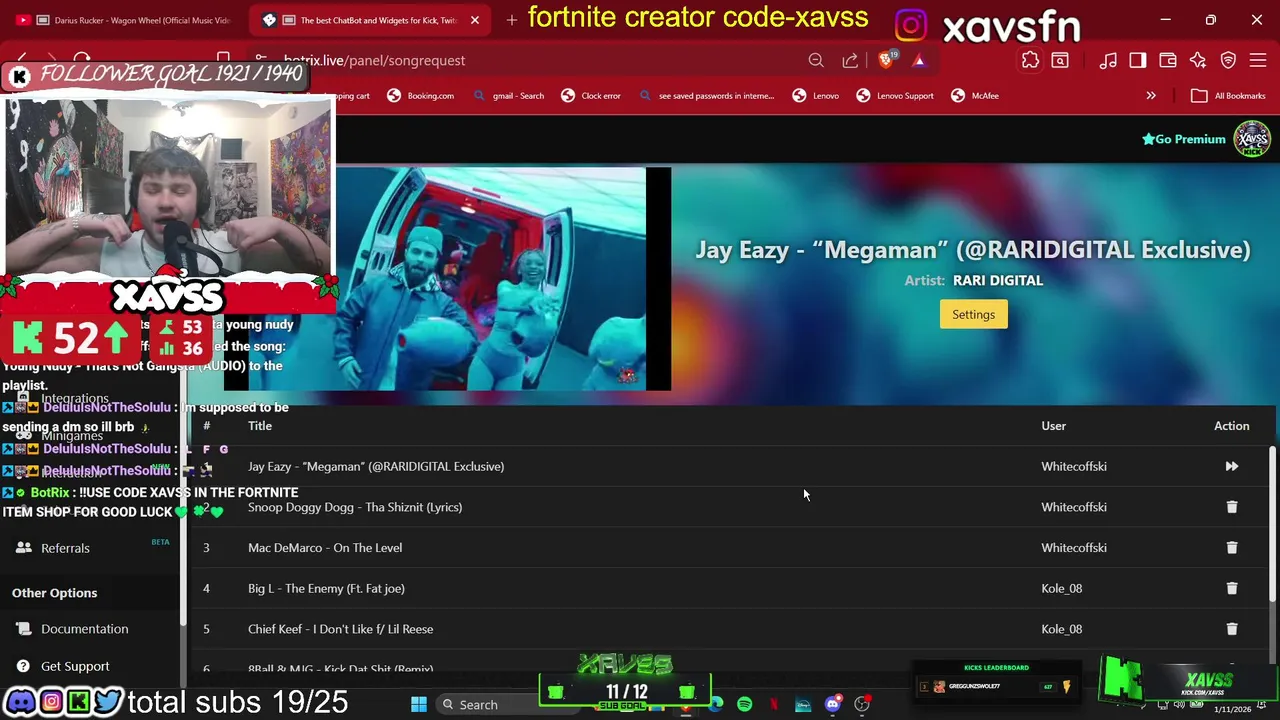
Task: Delete Mac DeMarco On The Level request
Action: [1231, 548]
